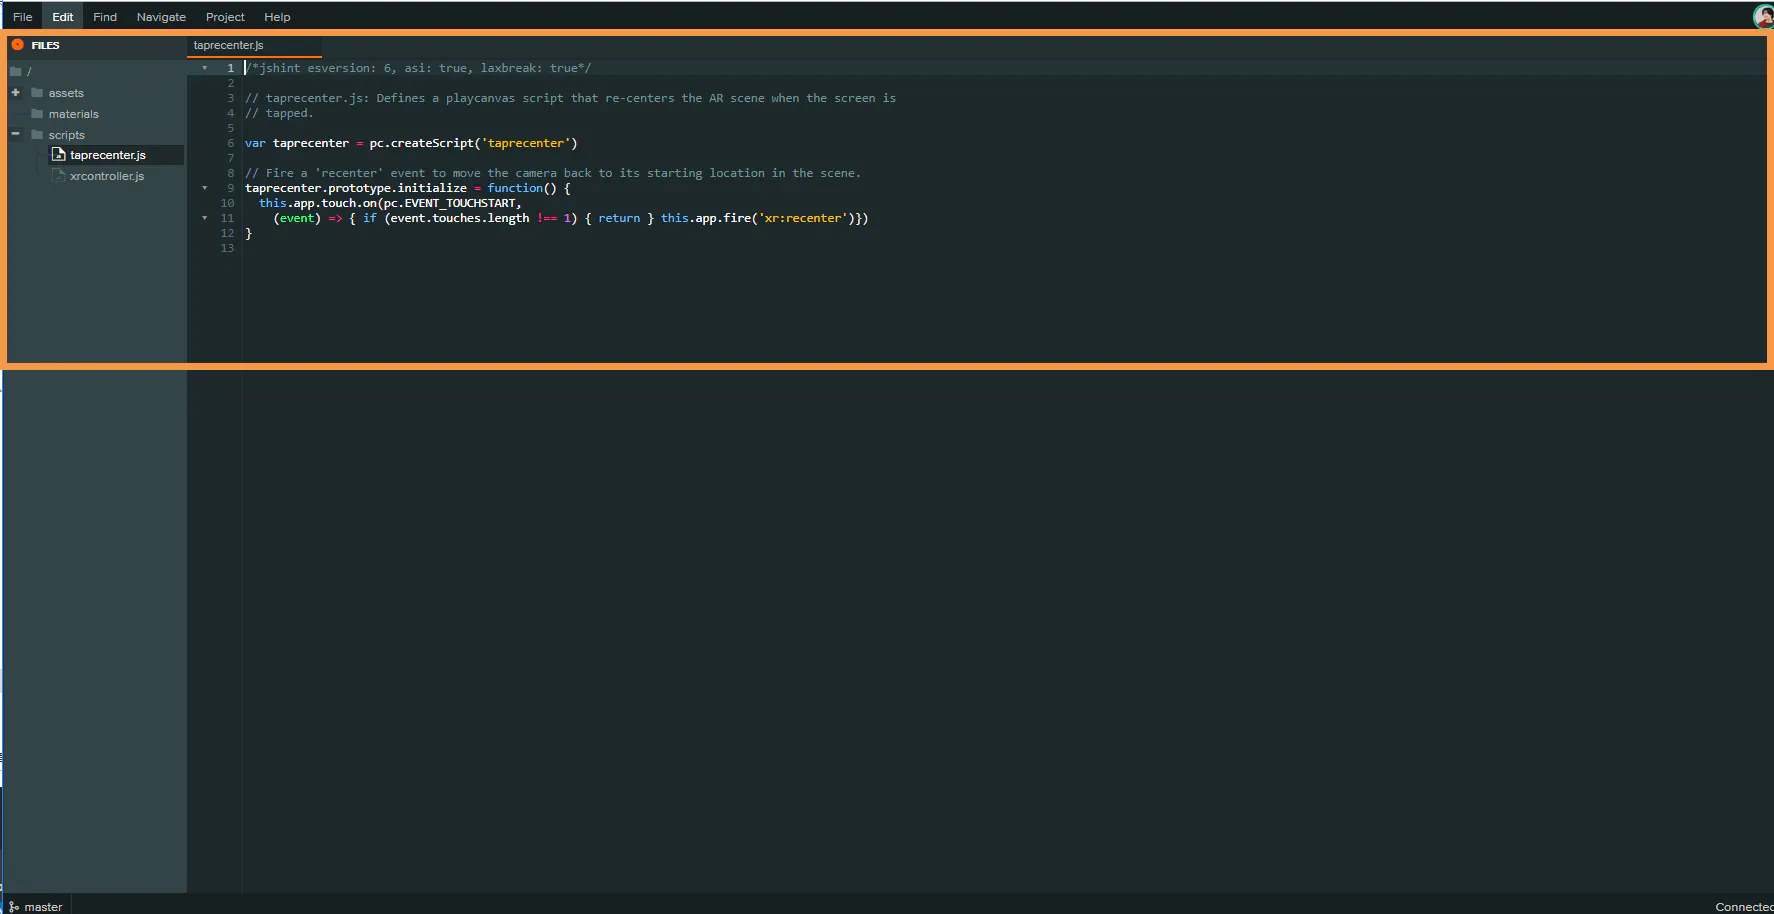The image size is (1774, 914).
Task: Click the git branch icon in the status bar
Action: (13, 907)
